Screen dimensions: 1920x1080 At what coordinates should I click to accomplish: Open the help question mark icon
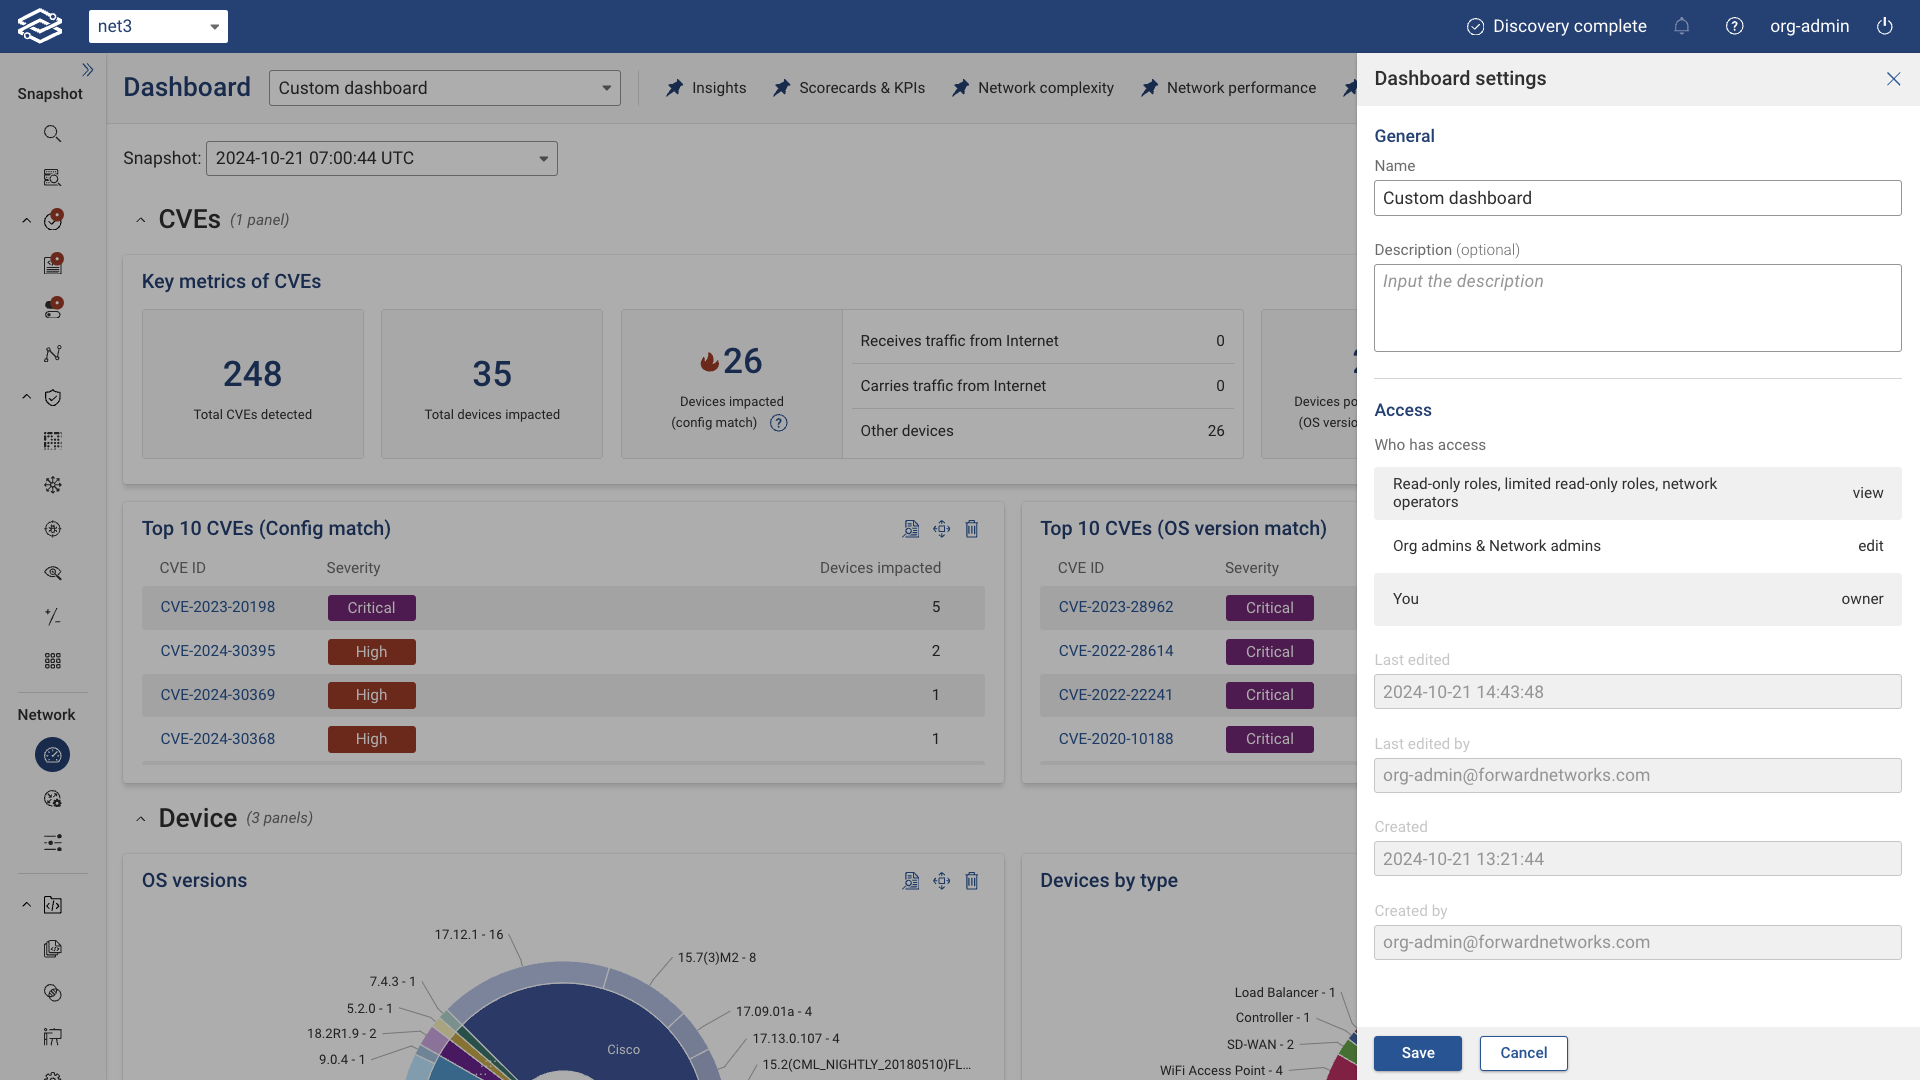1734,26
